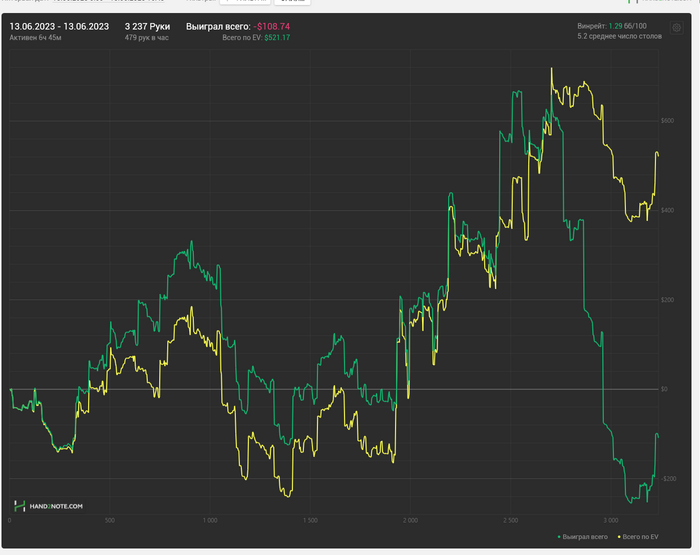Click the 500 hands x-axis label

[x=110, y=520]
